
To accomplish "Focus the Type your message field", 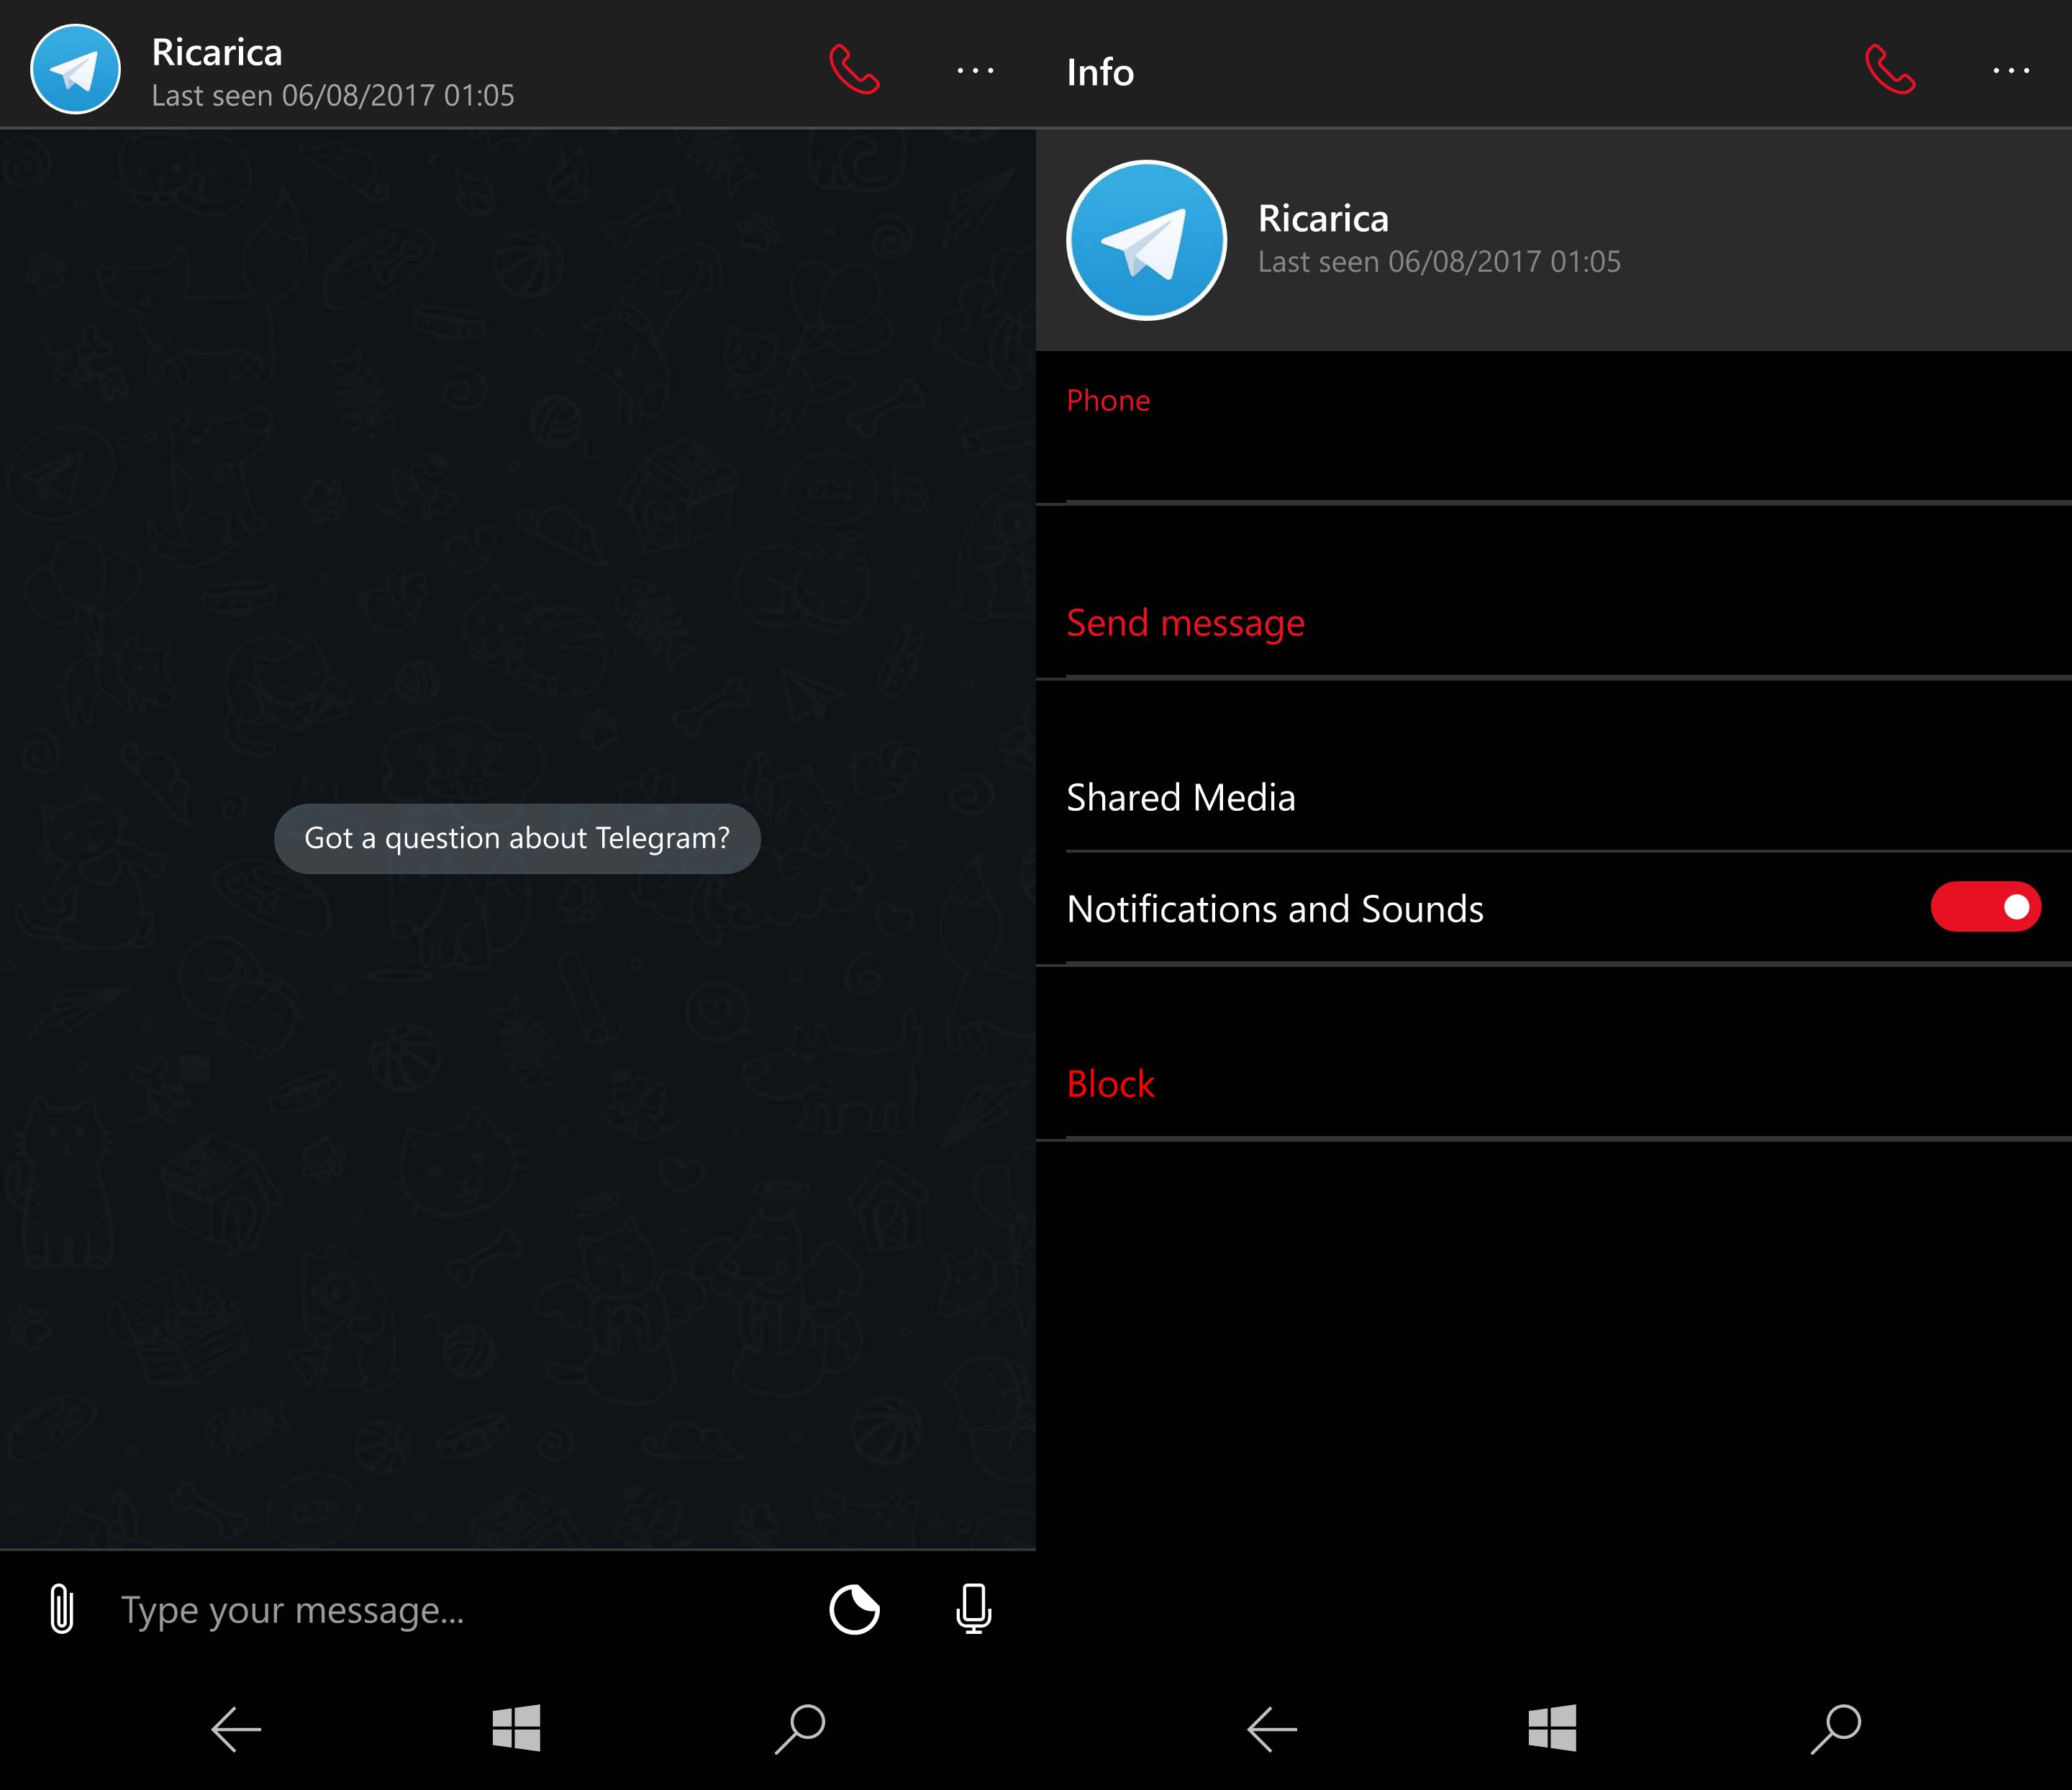I will point(460,1610).
